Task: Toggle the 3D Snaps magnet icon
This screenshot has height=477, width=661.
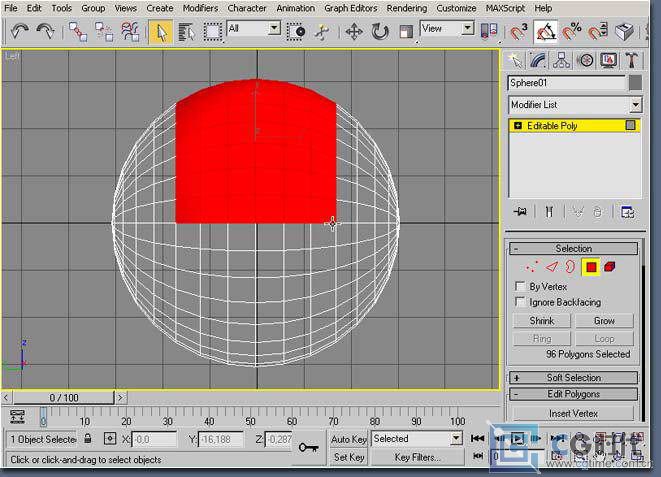Action: (519, 32)
